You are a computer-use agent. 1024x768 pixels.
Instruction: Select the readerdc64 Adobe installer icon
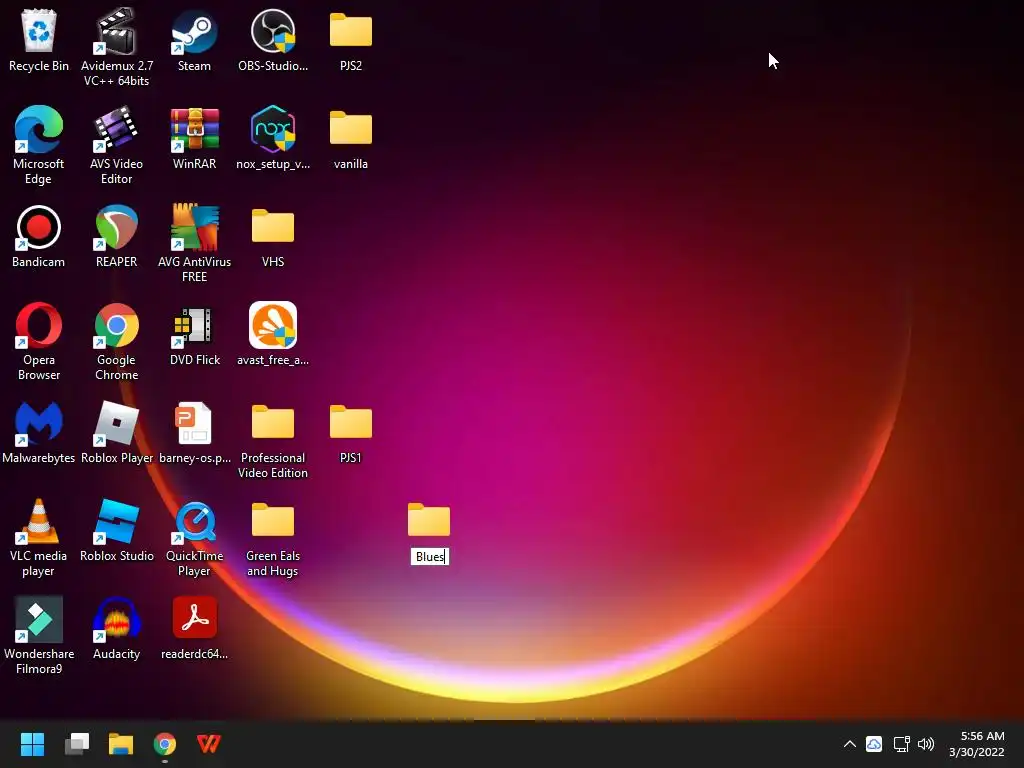194,618
